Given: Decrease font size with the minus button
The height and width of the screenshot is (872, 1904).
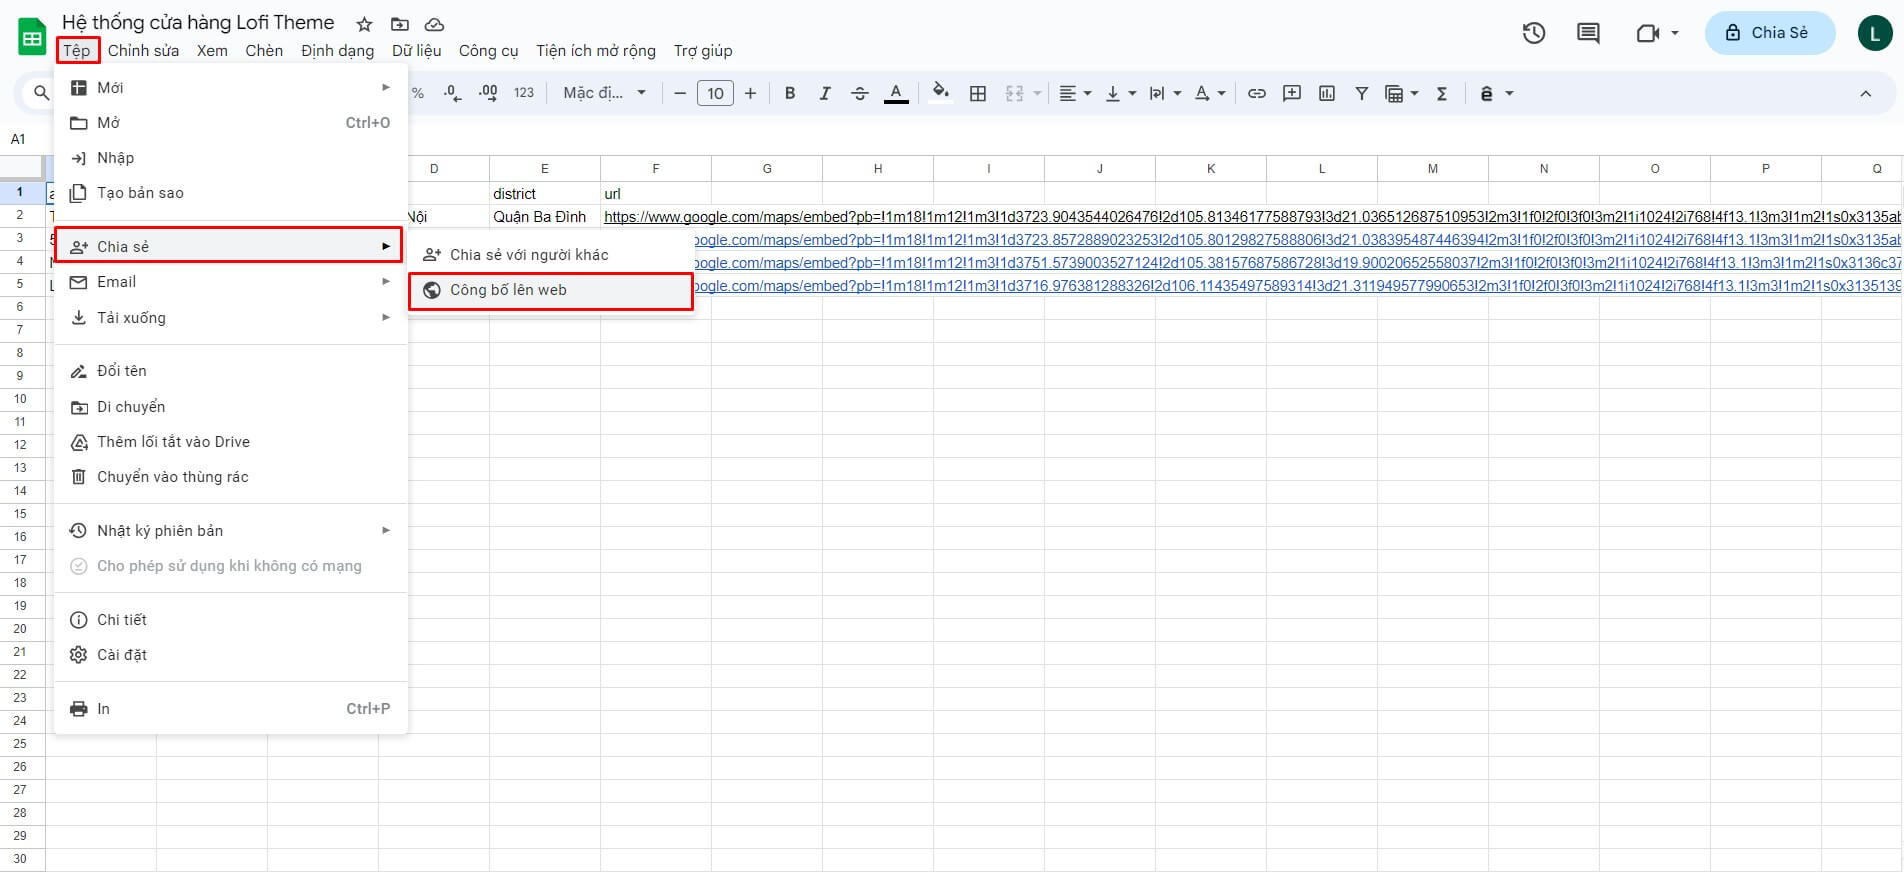Looking at the screenshot, I should [680, 93].
